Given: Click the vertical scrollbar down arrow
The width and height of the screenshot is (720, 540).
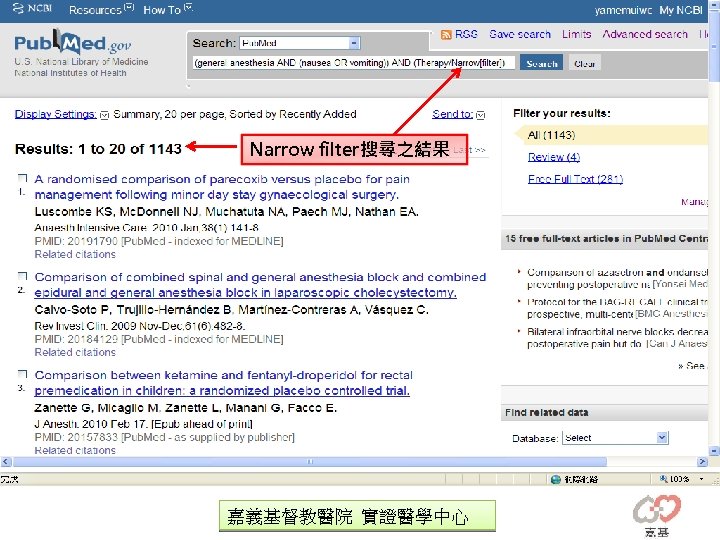Looking at the screenshot, I should [714, 450].
